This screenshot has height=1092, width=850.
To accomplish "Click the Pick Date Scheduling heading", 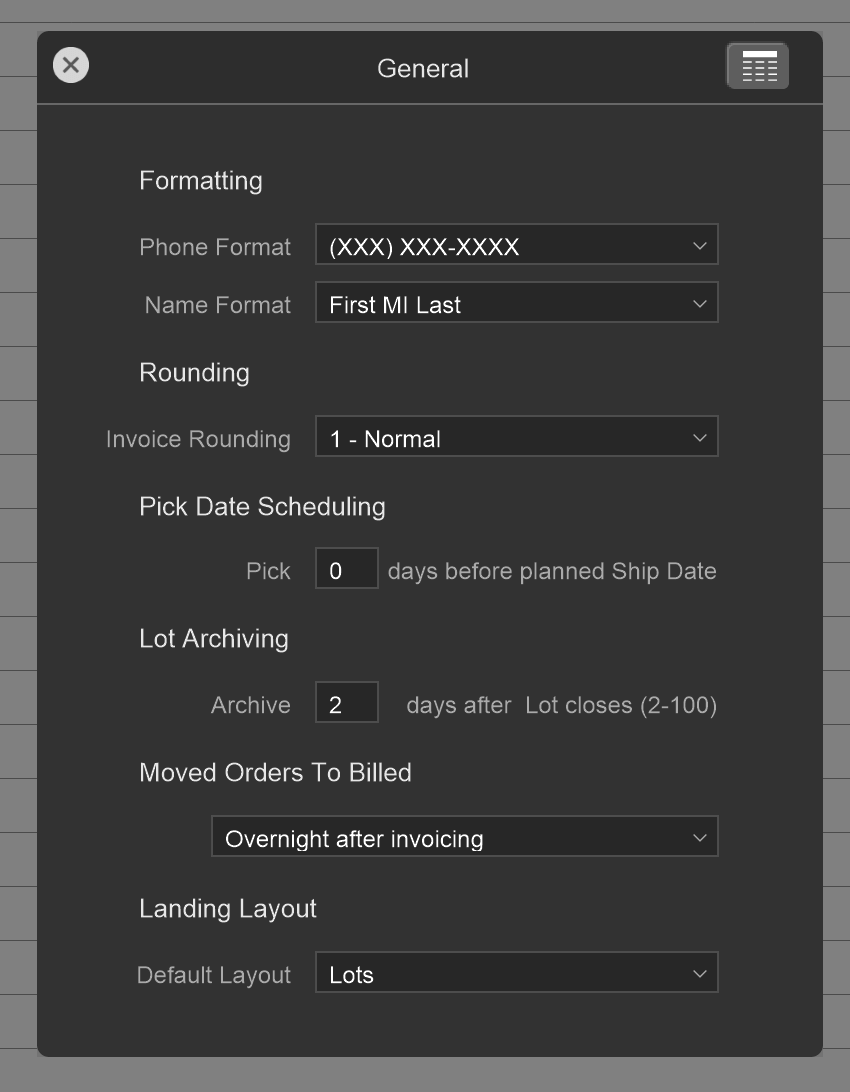I will click(262, 507).
